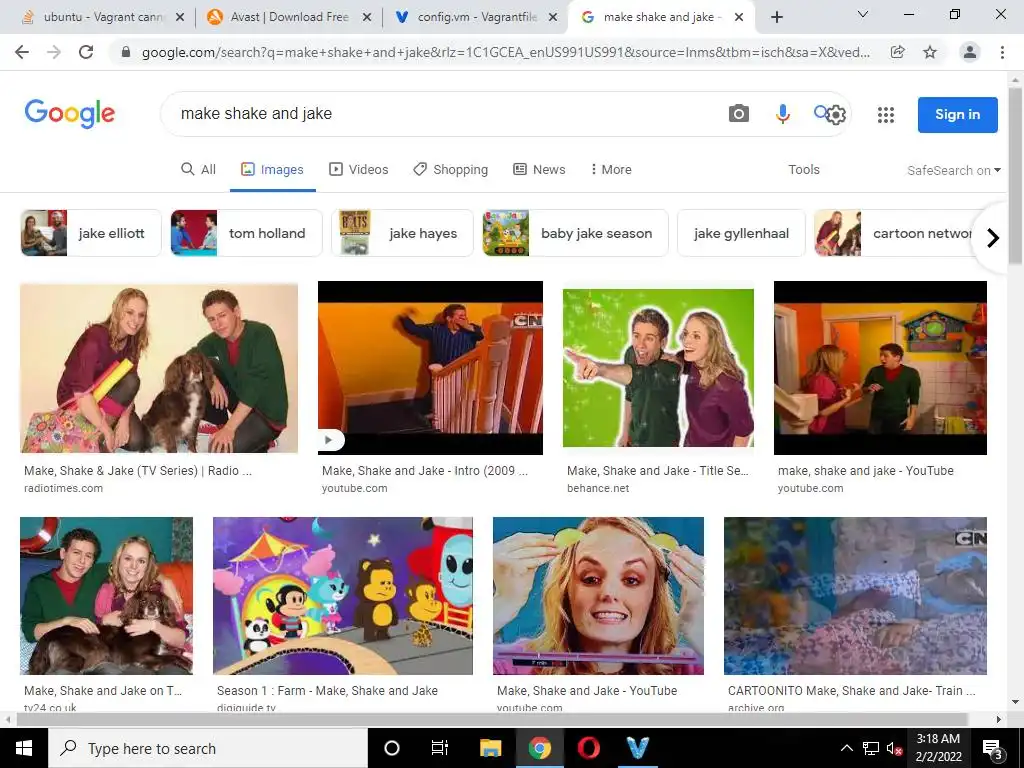
Task: Open the SafeSearch on dropdown
Action: point(953,170)
